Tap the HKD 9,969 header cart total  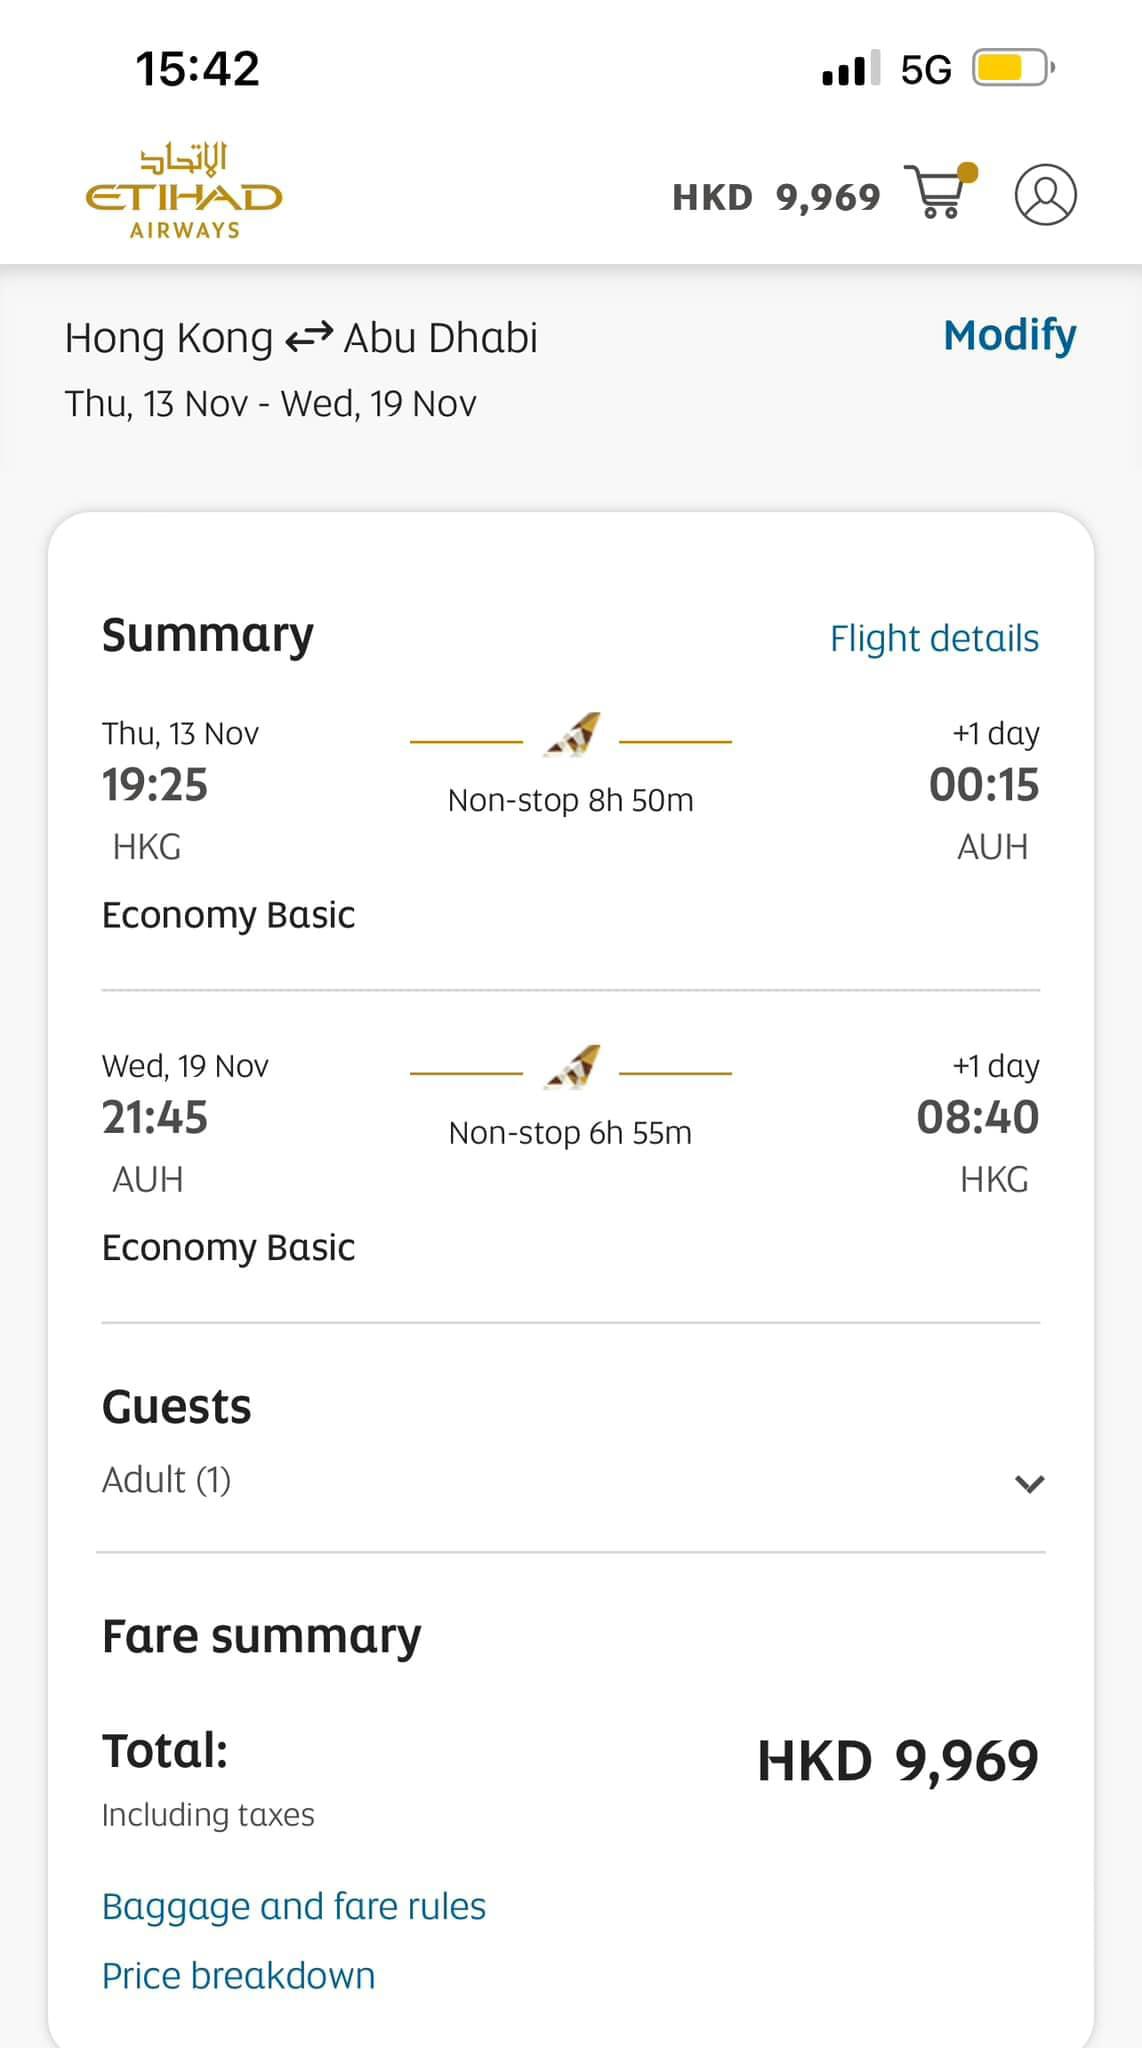coord(776,197)
